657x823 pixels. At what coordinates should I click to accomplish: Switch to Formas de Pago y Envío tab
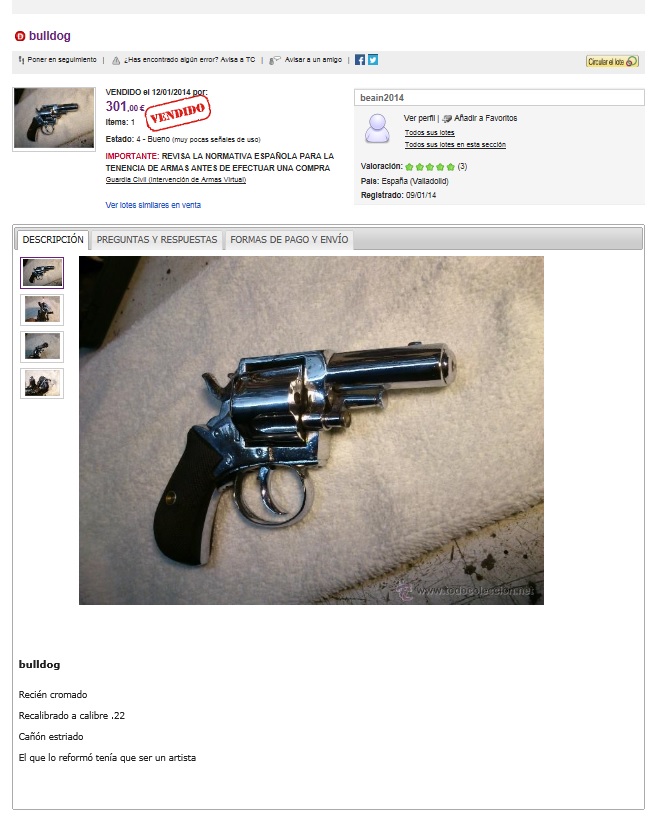289,240
